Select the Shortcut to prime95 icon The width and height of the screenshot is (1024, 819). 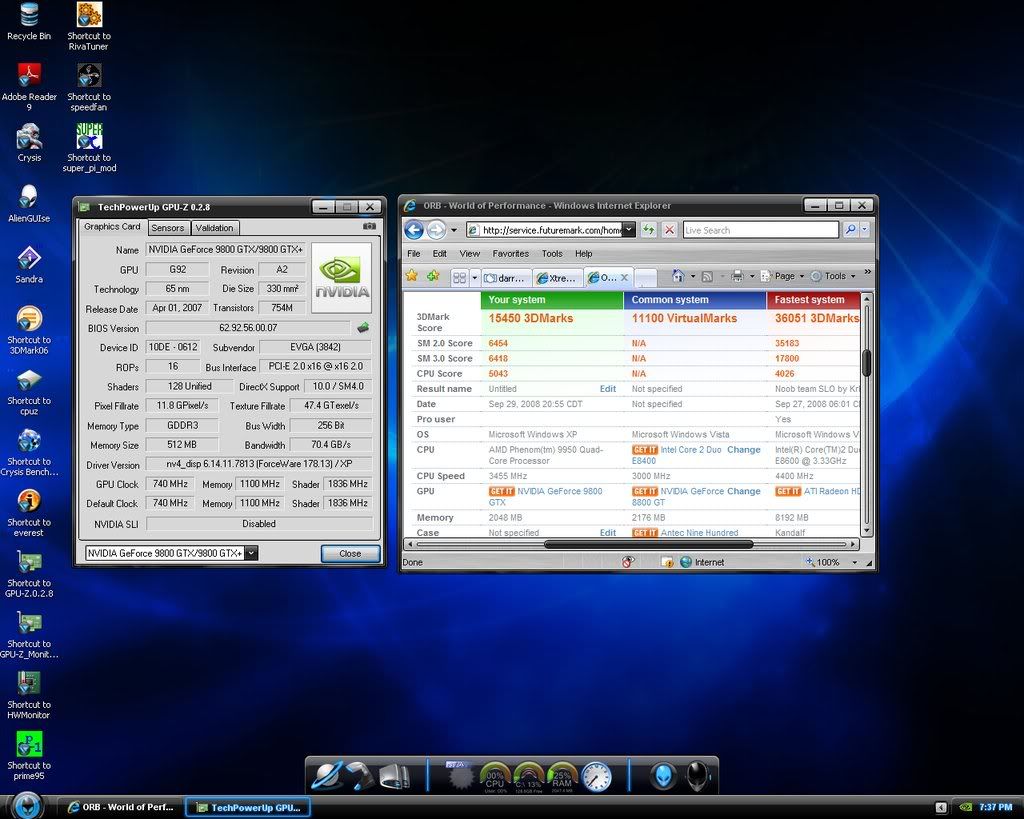coord(29,755)
